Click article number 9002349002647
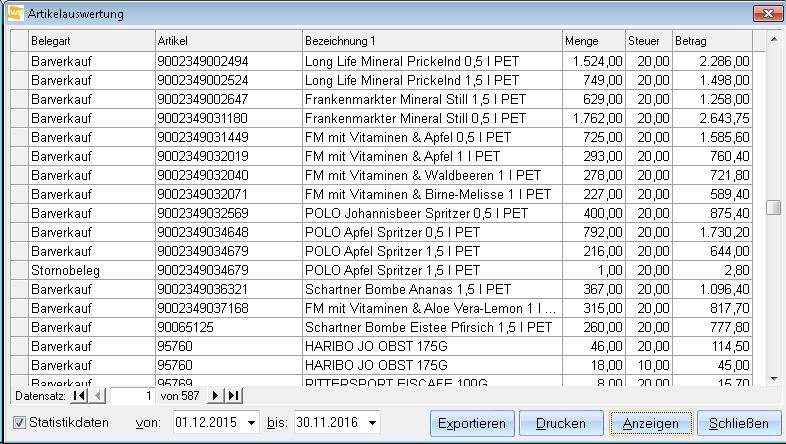Image resolution: width=786 pixels, height=444 pixels. (x=203, y=99)
